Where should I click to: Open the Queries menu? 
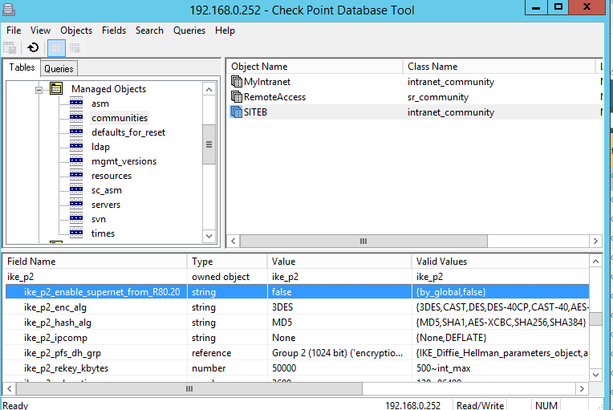pos(189,31)
